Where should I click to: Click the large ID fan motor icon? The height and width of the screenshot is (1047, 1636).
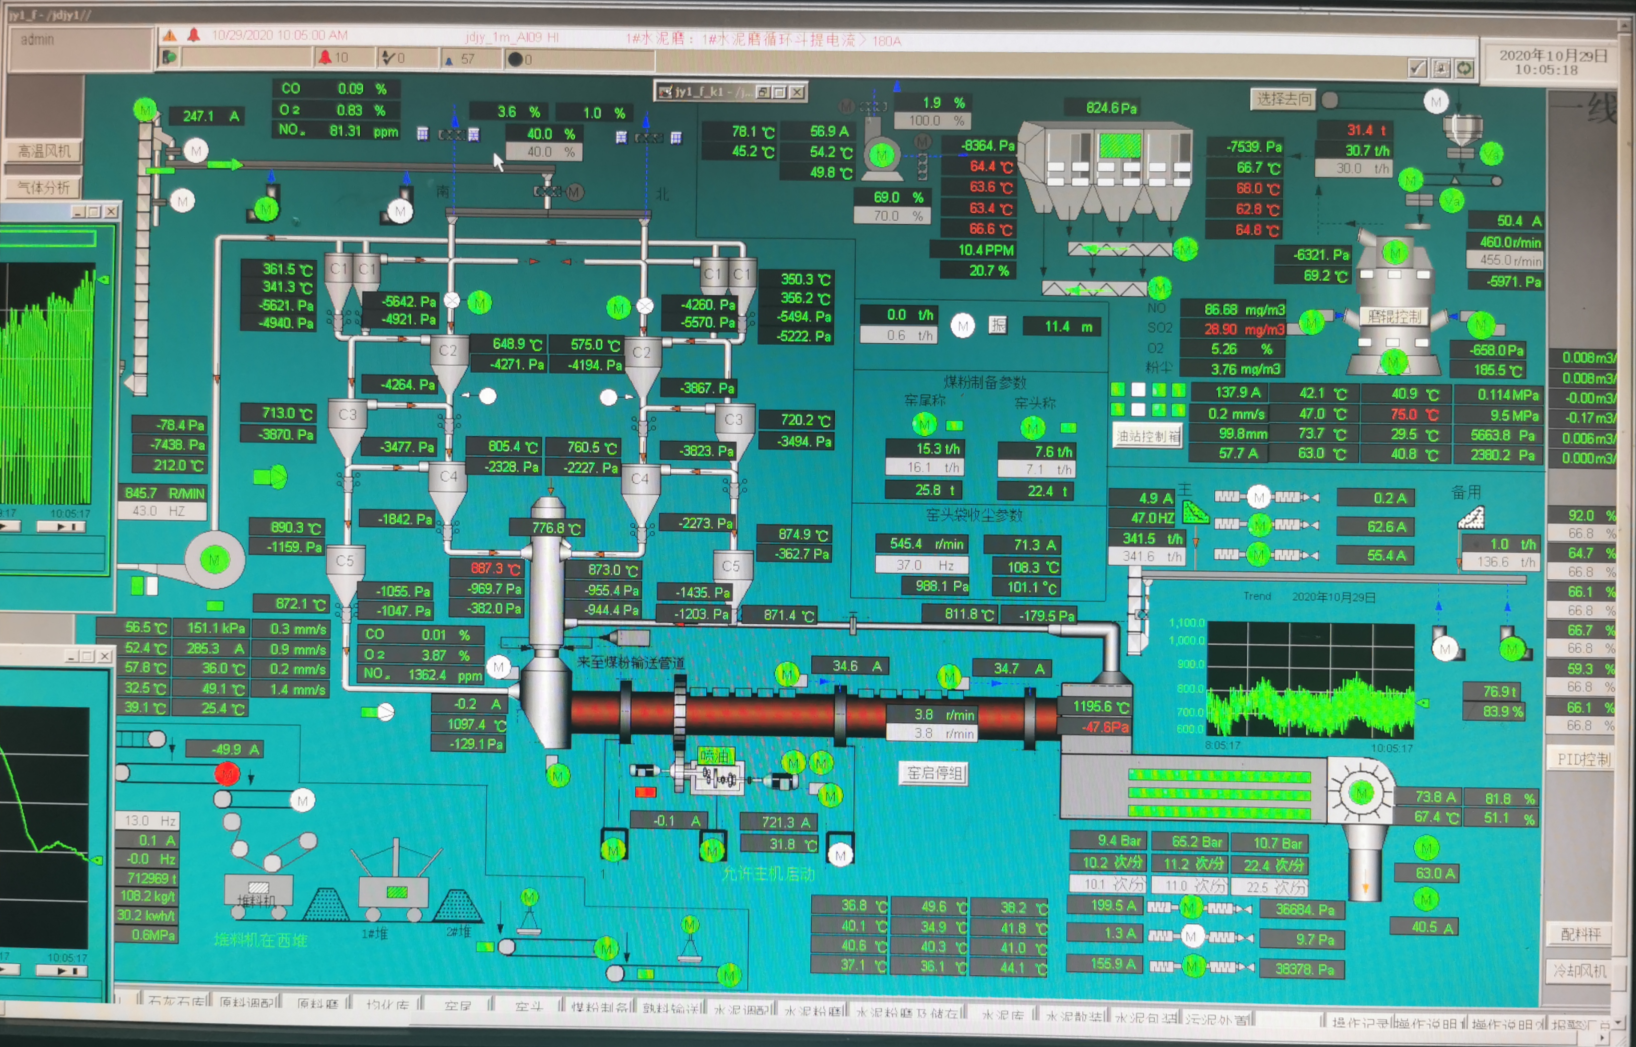[214, 560]
